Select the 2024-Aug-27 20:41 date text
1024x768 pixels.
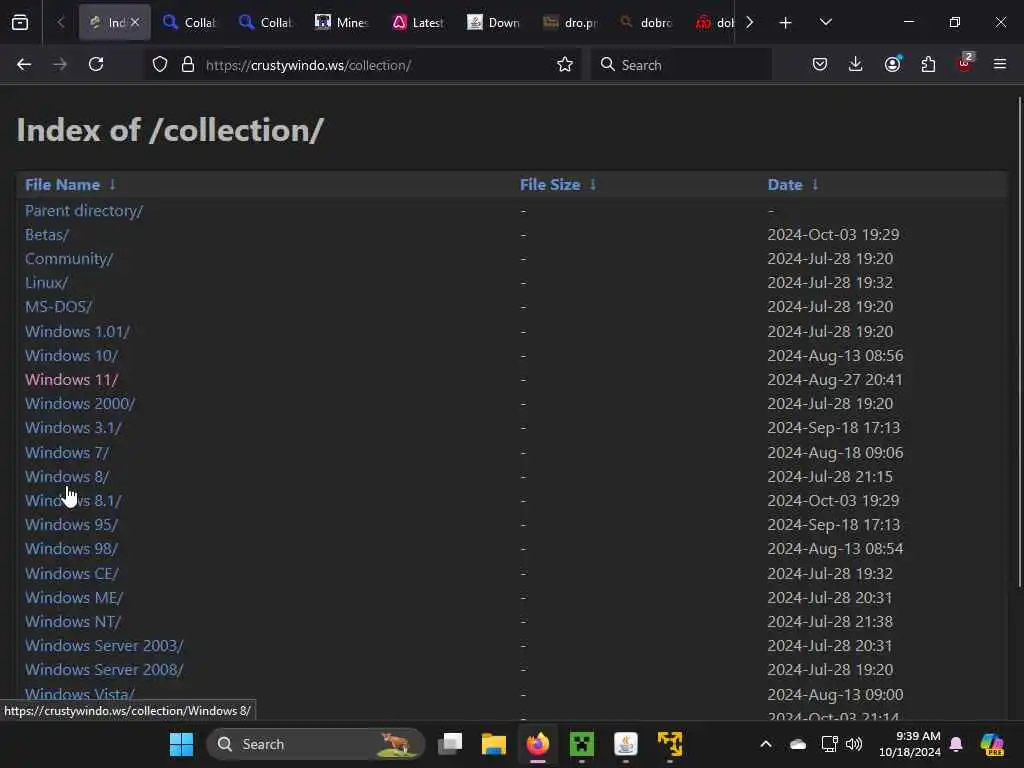[x=835, y=379]
